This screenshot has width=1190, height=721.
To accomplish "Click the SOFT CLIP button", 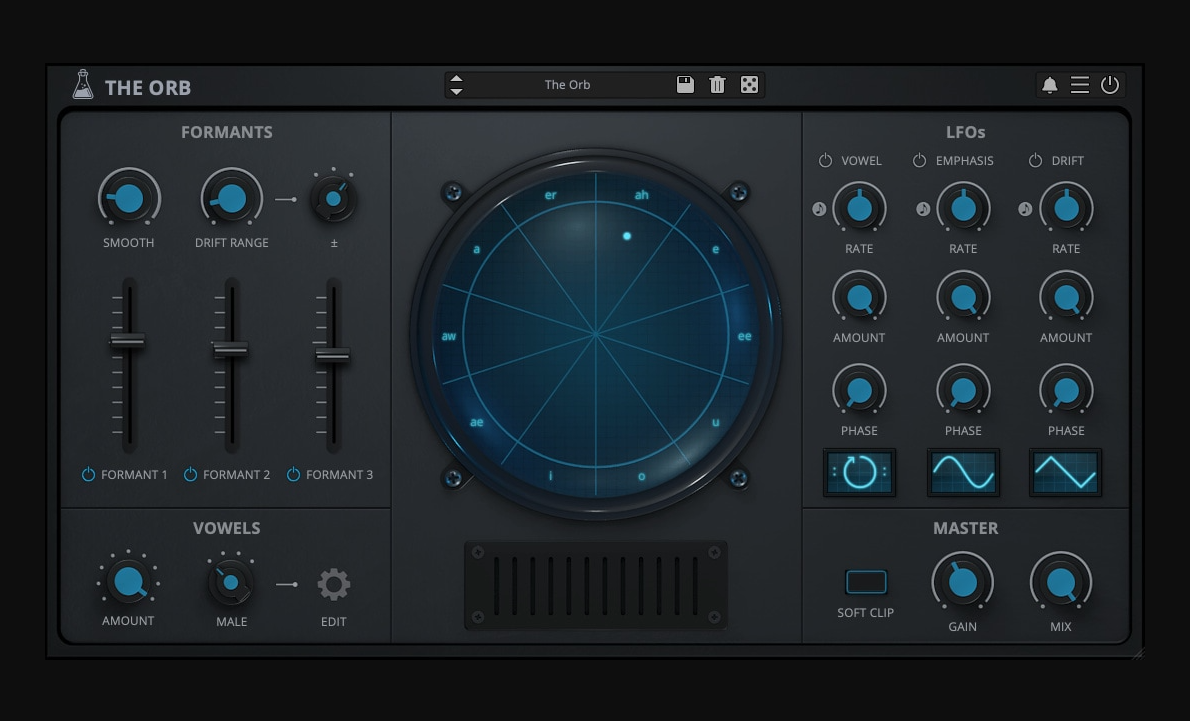I will click(x=866, y=582).
